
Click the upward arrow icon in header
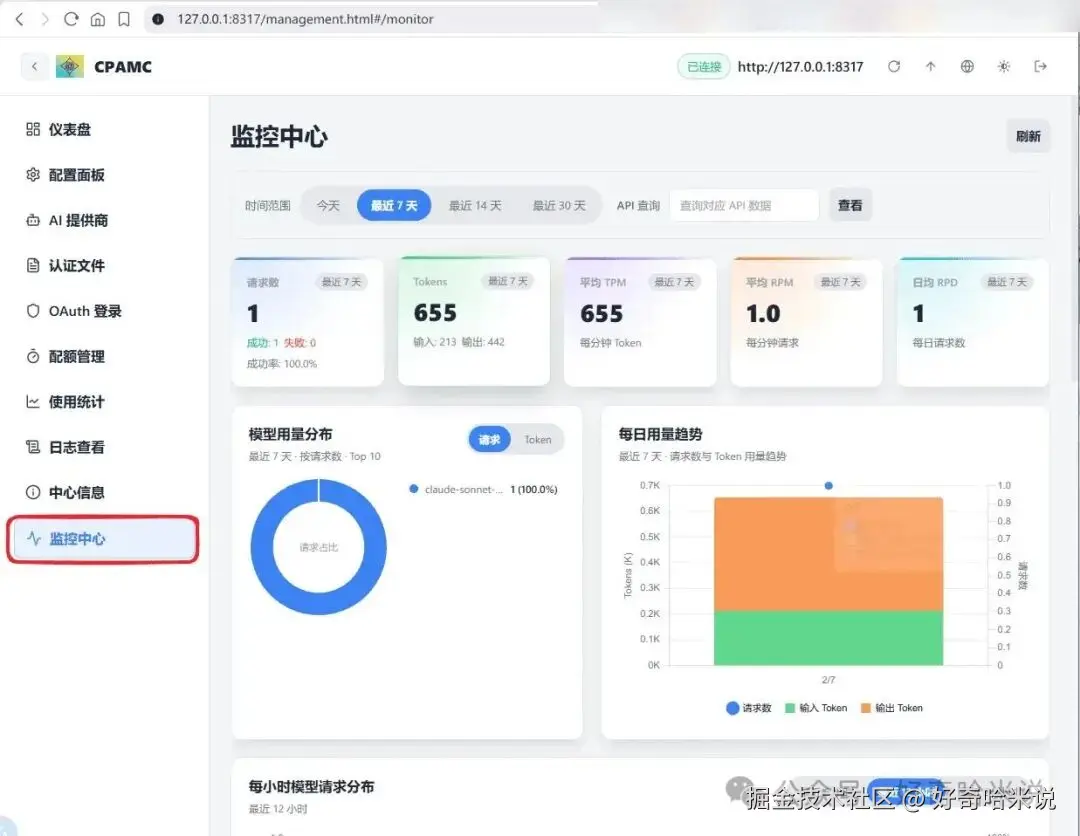click(931, 67)
